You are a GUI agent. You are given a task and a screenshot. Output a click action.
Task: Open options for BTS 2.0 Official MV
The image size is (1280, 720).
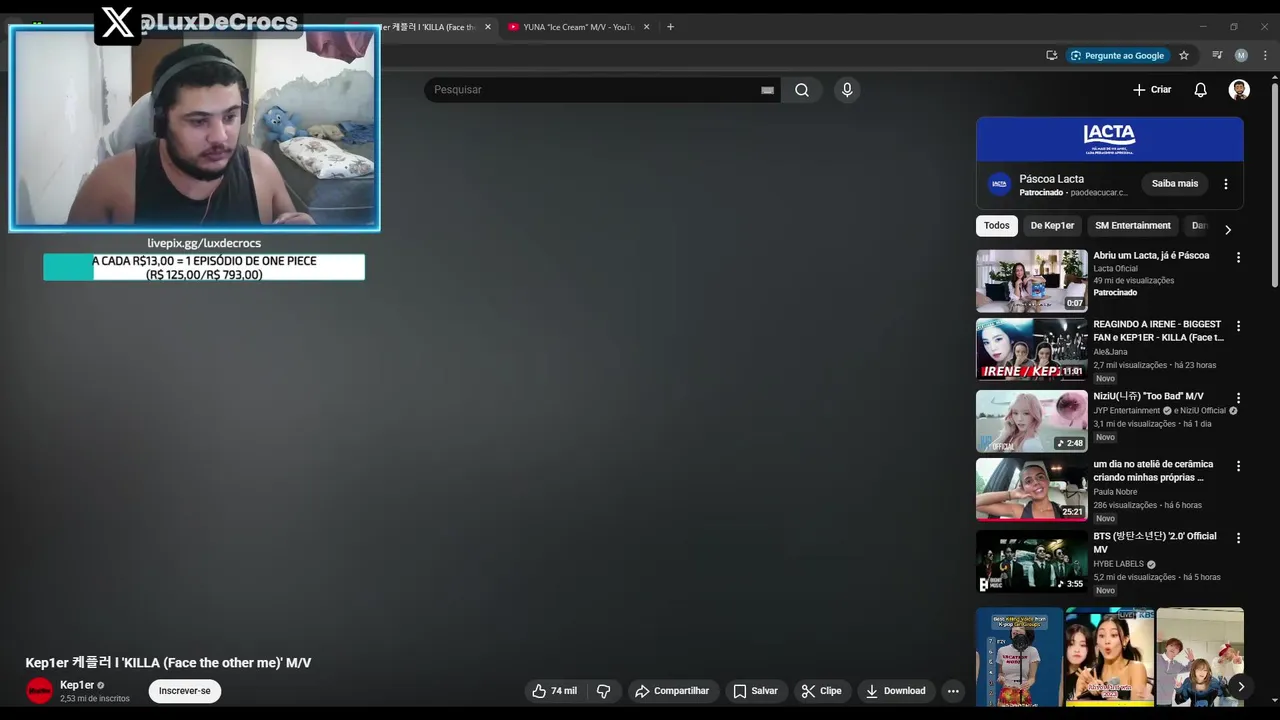click(x=1238, y=538)
